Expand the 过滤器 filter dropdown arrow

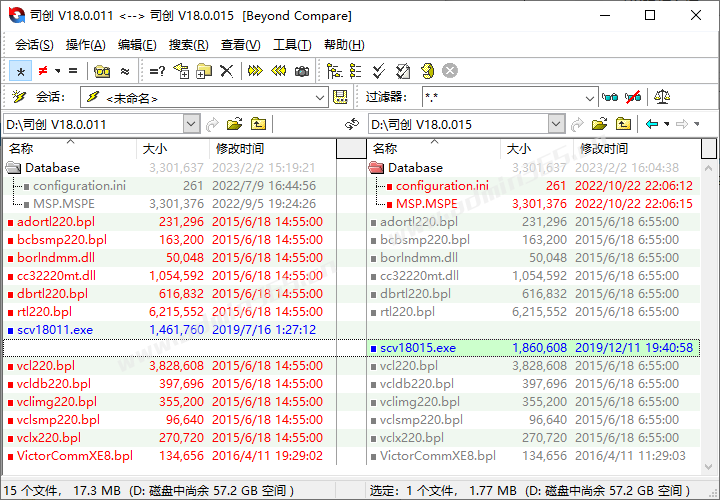point(590,97)
